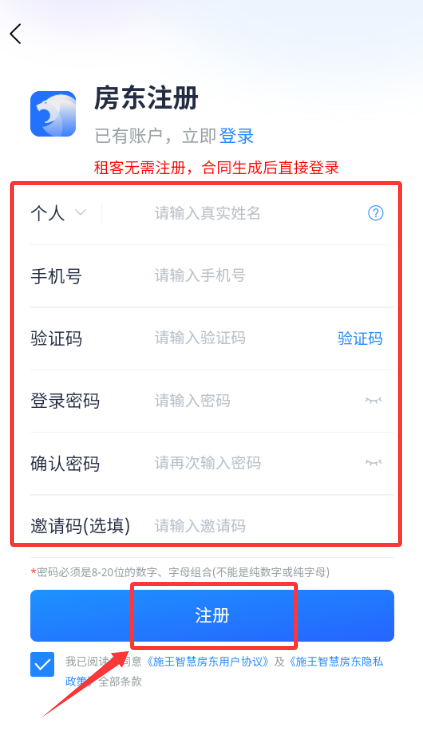The width and height of the screenshot is (423, 737).
Task: Click the chevron next to 个人
Action: click(x=81, y=212)
